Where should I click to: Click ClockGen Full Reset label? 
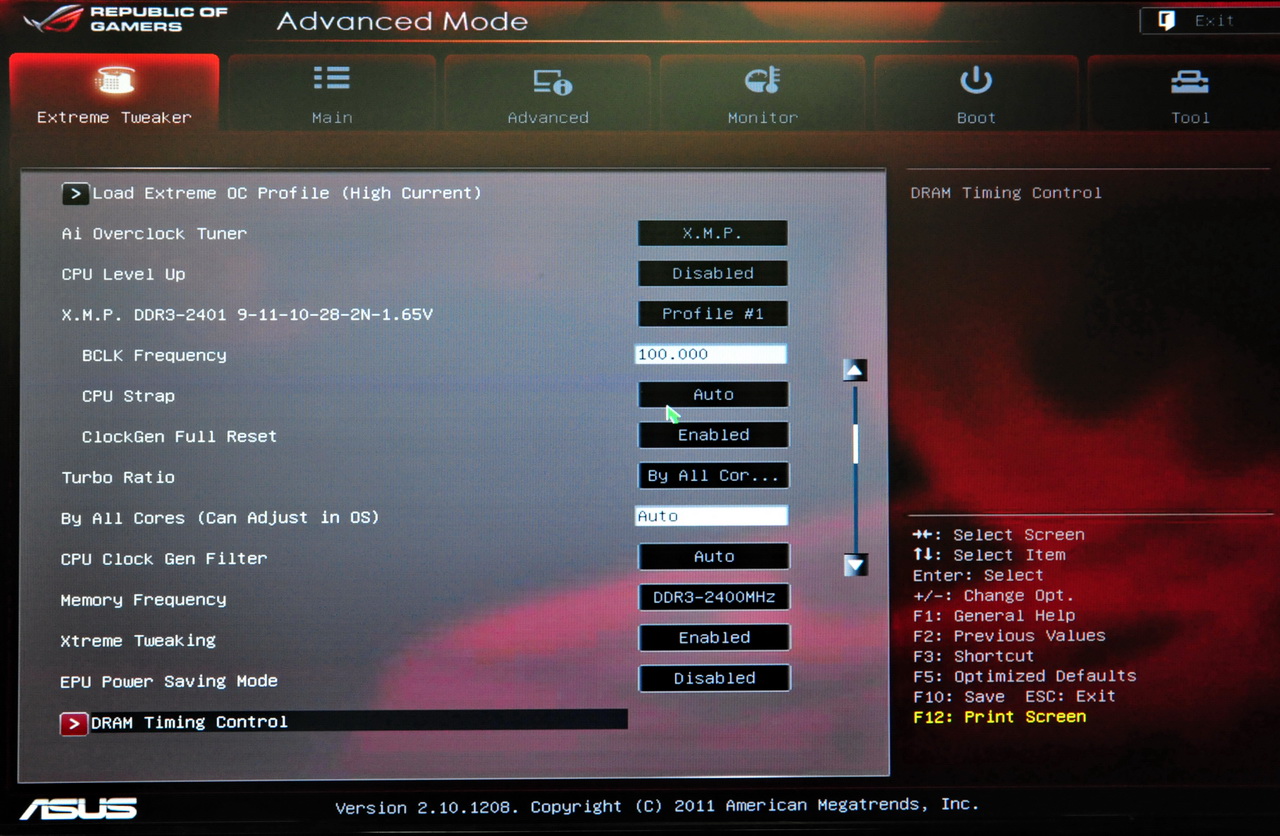(179, 437)
